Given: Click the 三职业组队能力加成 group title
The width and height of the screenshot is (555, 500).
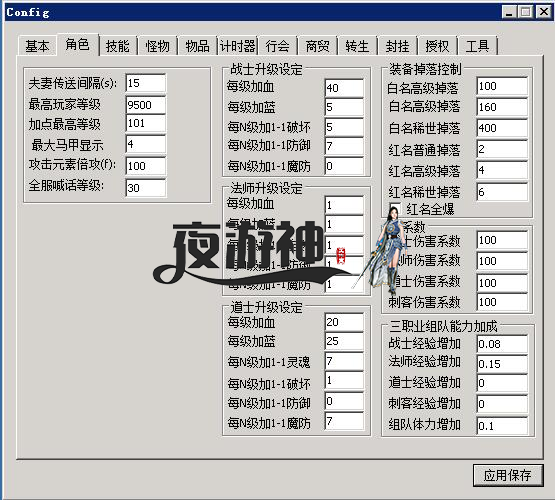Looking at the screenshot, I should (x=443, y=326).
